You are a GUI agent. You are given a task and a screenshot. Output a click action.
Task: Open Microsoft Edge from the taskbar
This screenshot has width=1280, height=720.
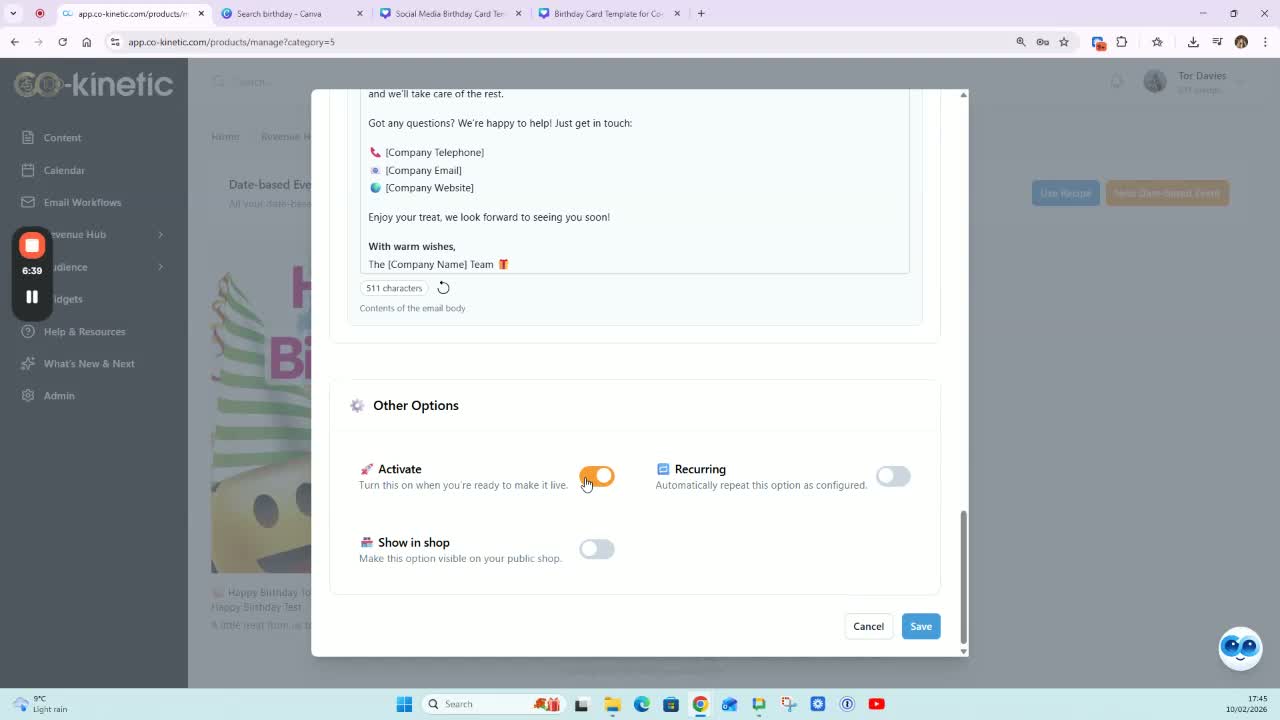[x=642, y=704]
